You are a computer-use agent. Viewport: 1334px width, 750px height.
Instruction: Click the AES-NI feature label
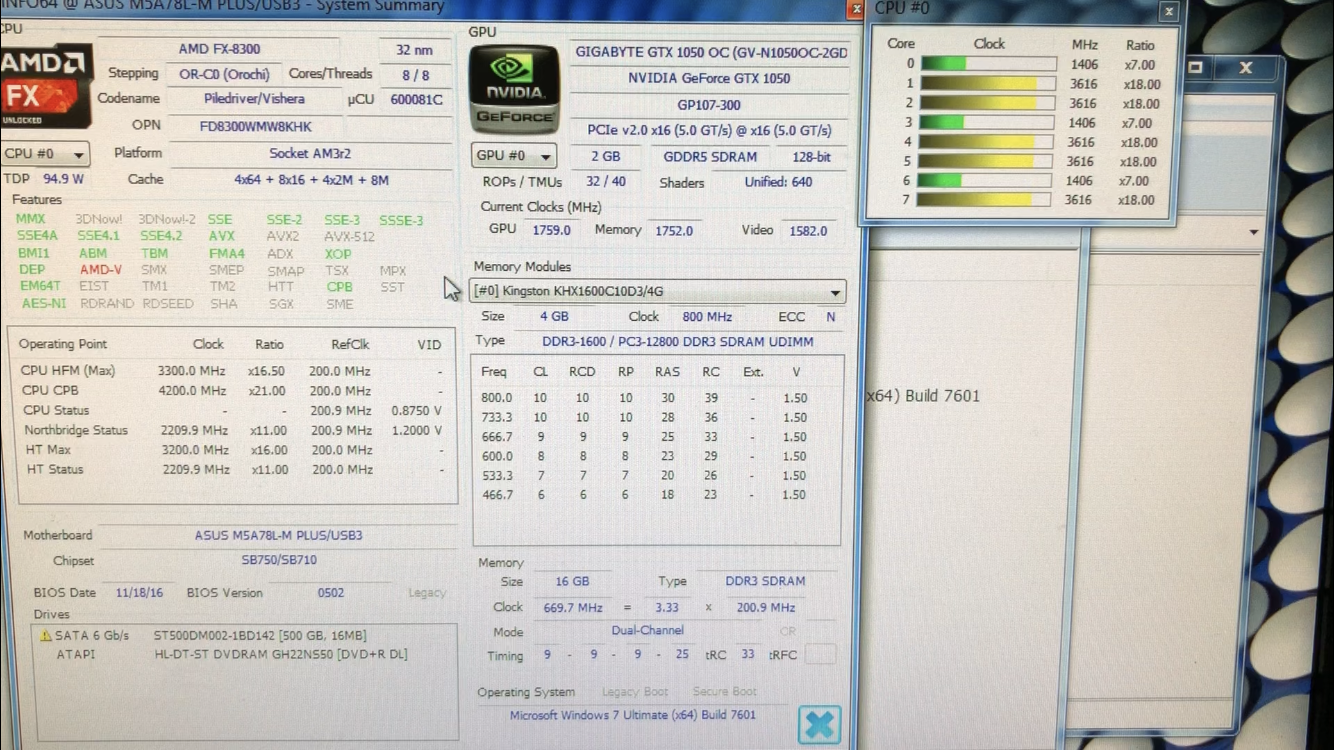[44, 303]
